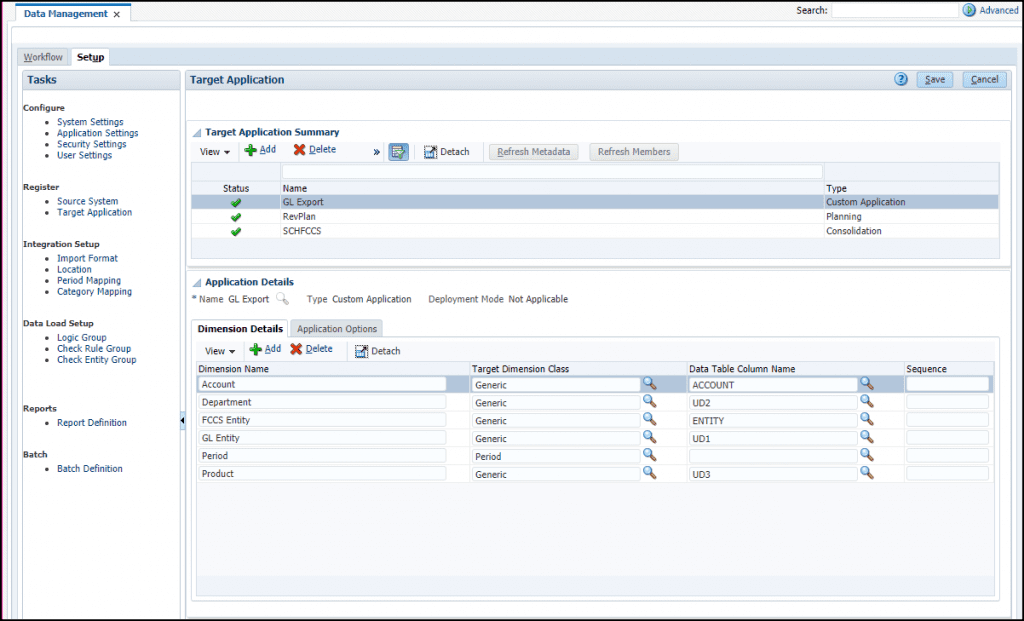Screen dimensions: 1024x621
Task: Close the Data Management tab
Action: (117, 14)
